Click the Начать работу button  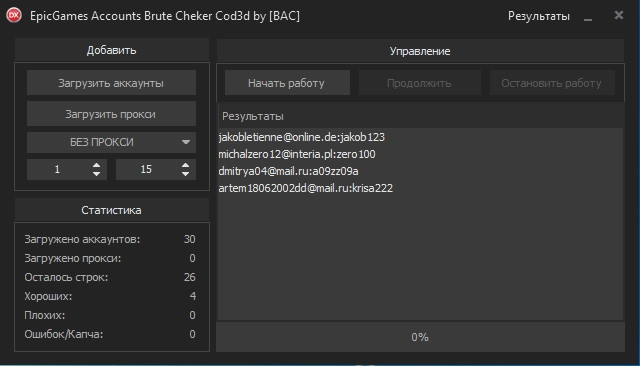tap(287, 83)
